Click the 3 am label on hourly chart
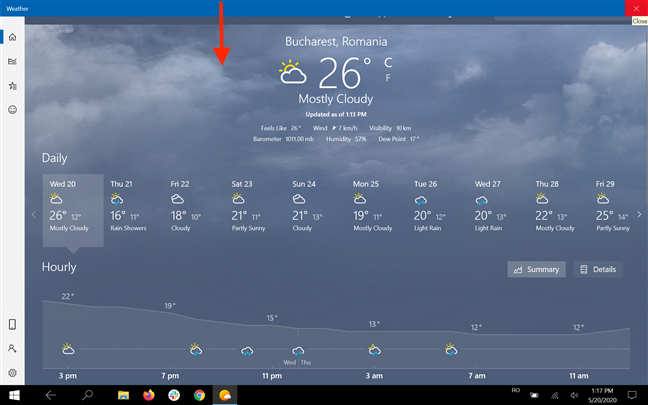This screenshot has width=648, height=405. click(x=374, y=376)
